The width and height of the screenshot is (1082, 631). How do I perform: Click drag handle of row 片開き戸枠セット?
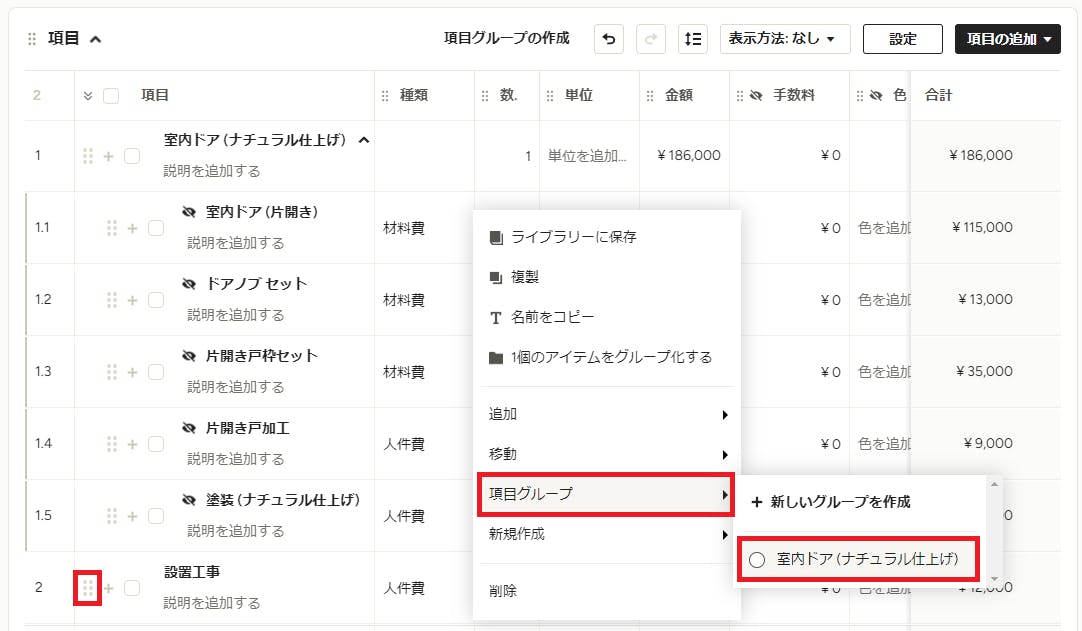pyautogui.click(x=112, y=372)
